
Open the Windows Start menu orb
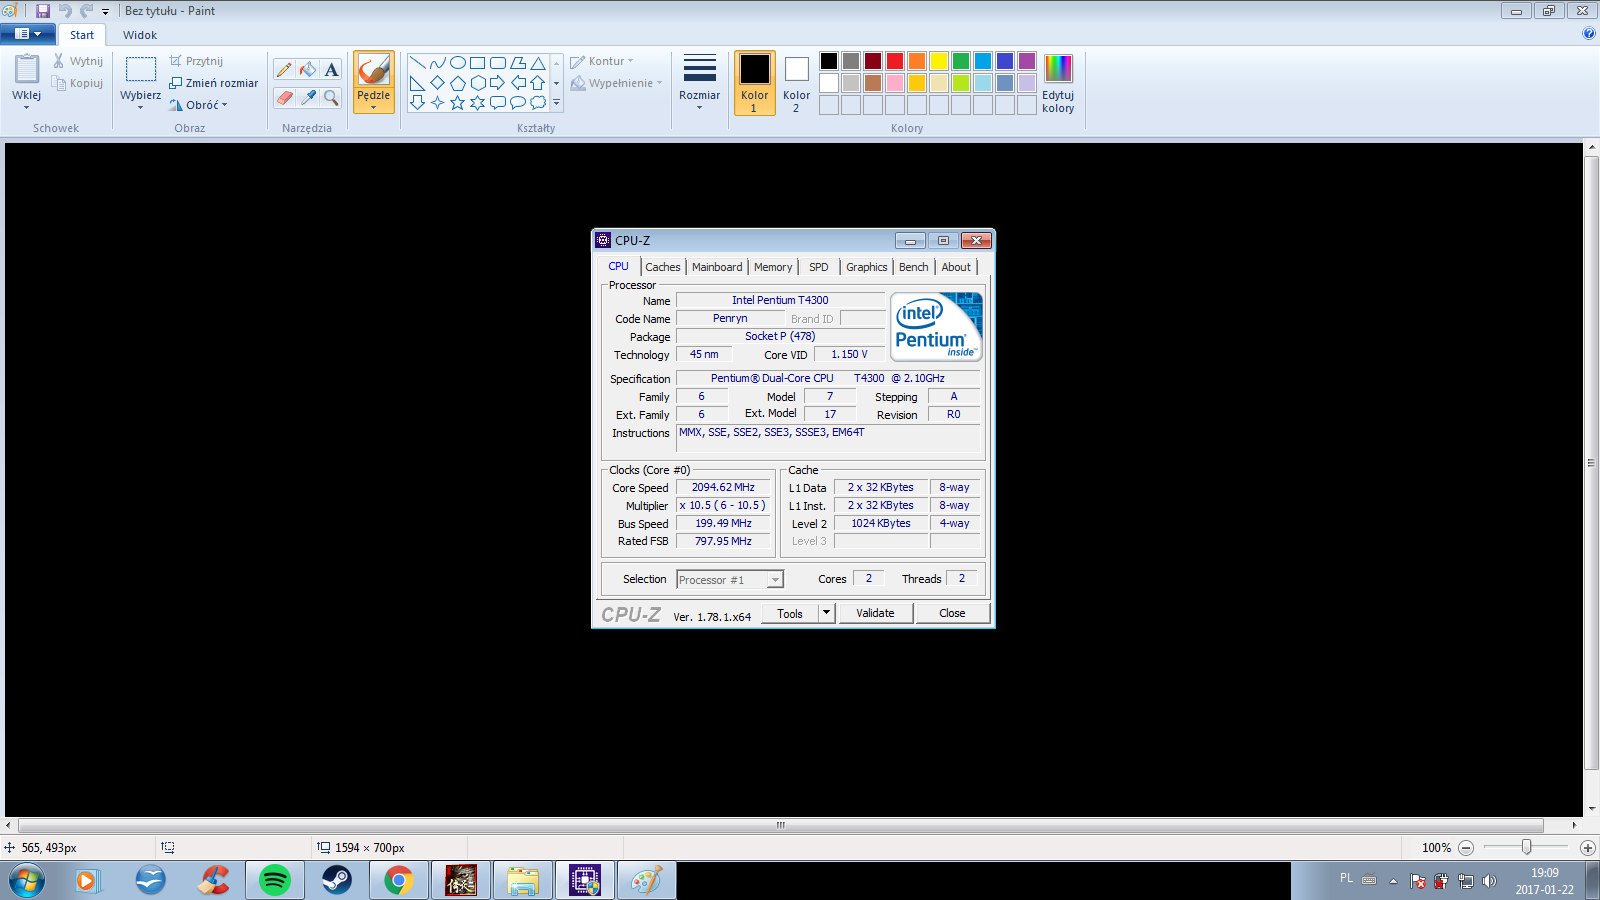[27, 881]
